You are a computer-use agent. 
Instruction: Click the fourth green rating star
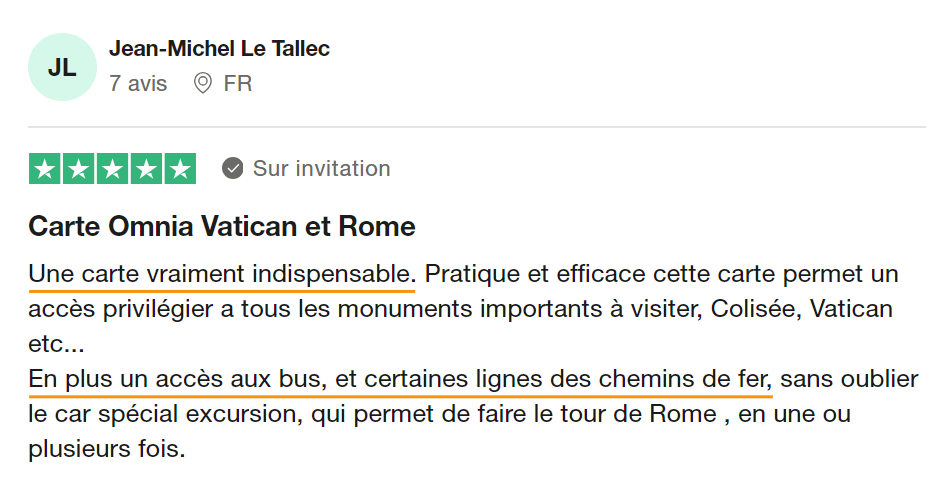[146, 169]
